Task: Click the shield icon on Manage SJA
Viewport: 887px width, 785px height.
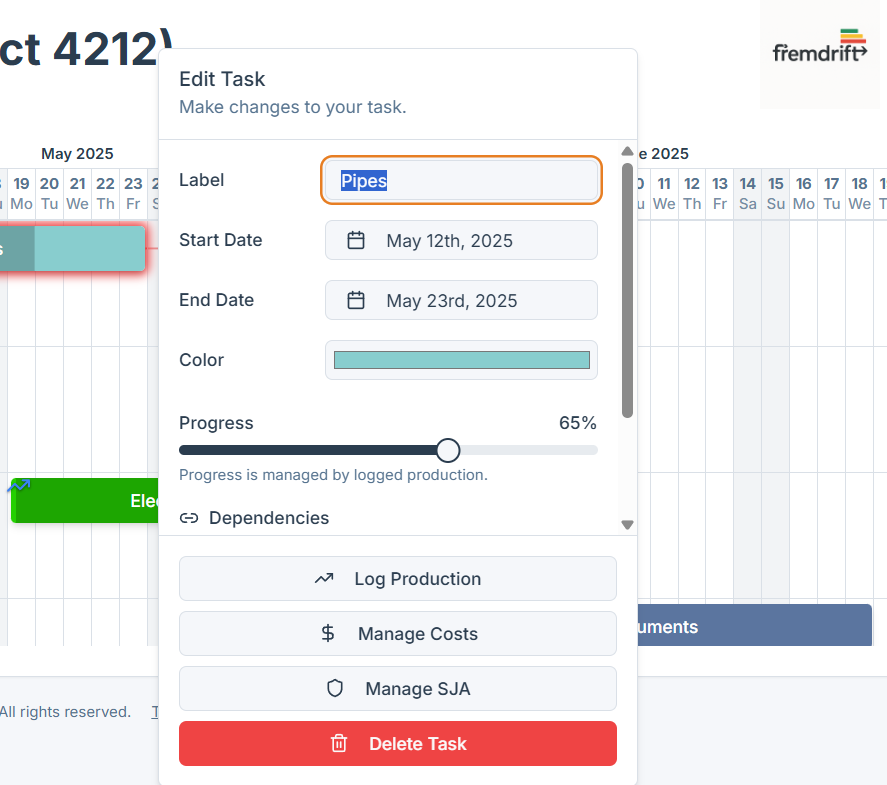Action: (x=333, y=688)
